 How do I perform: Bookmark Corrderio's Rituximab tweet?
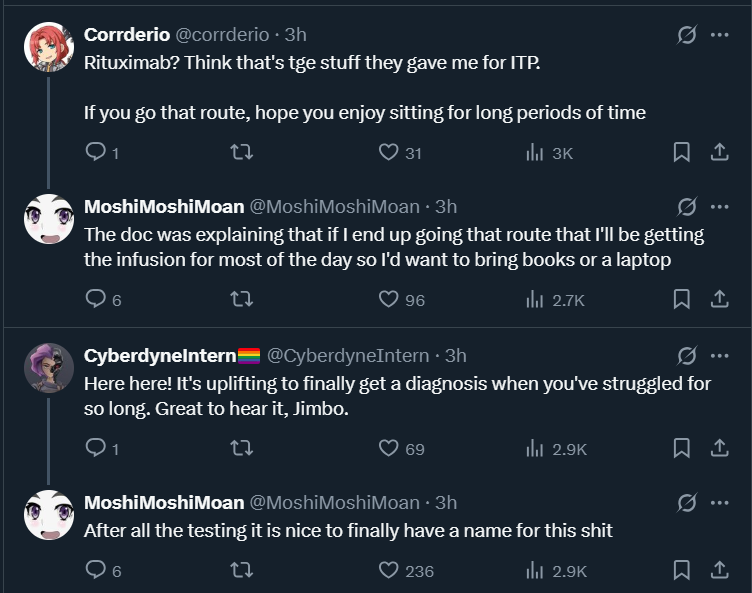[681, 153]
